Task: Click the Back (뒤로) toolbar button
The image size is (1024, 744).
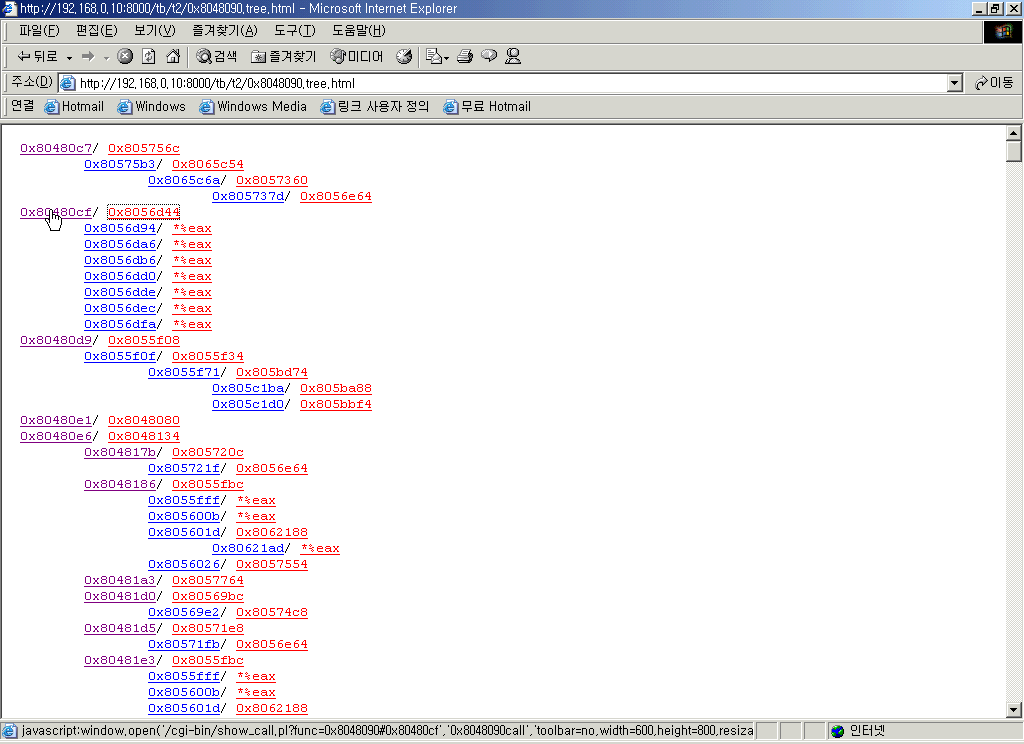Action: pos(37,57)
